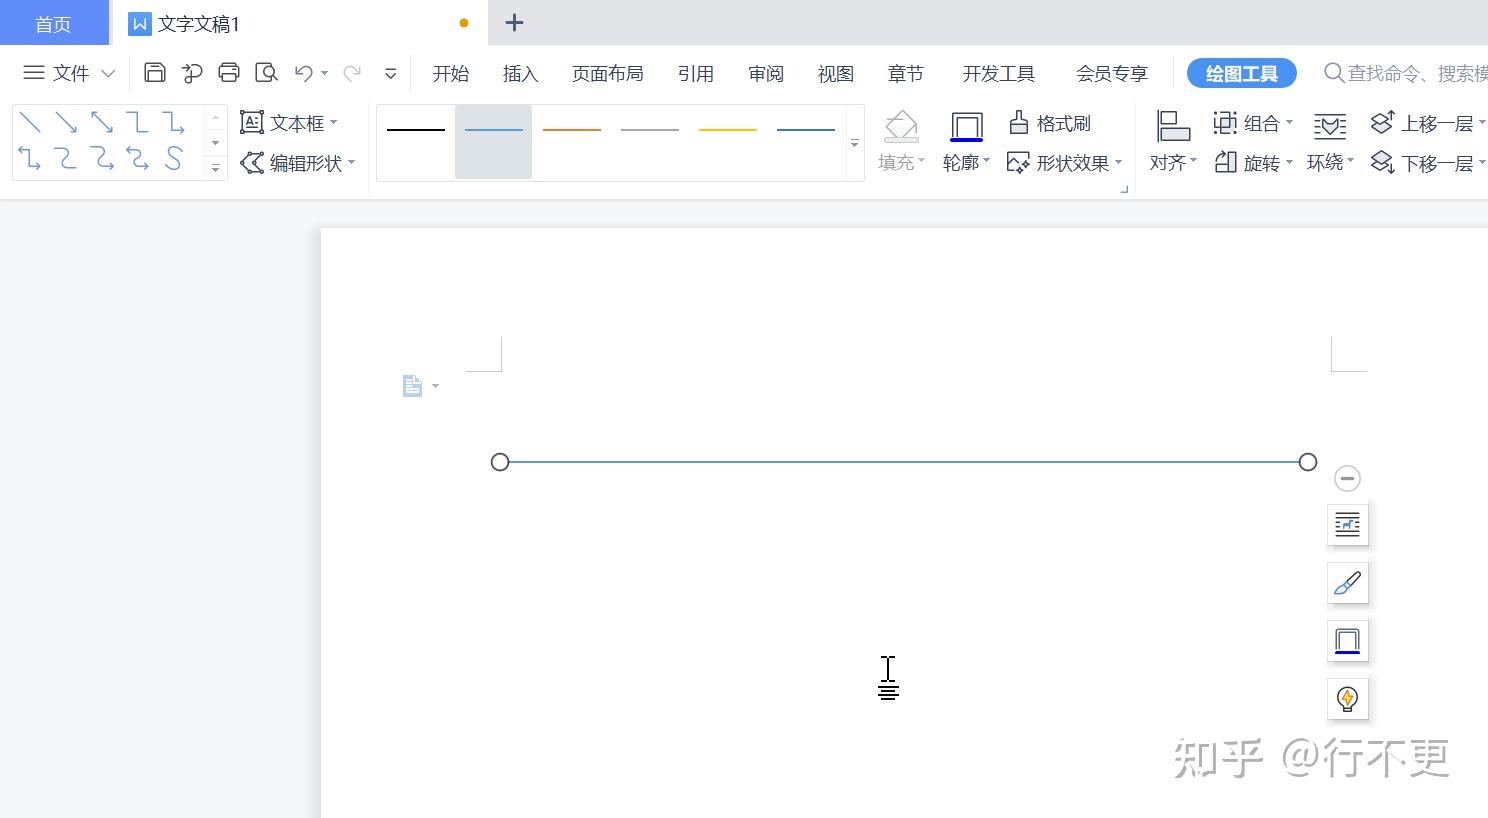Open print preview icon
The image size is (1488, 818).
click(x=266, y=72)
